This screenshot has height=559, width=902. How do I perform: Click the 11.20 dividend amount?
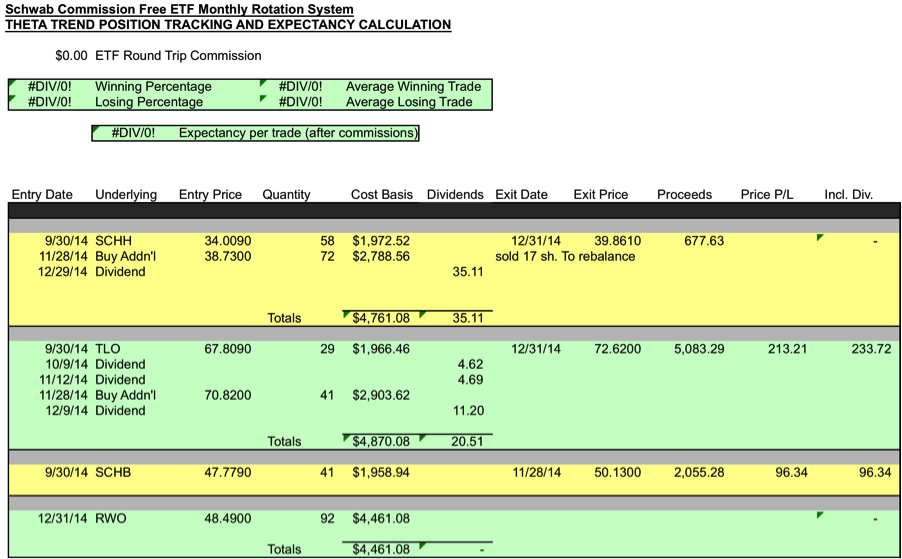point(468,411)
